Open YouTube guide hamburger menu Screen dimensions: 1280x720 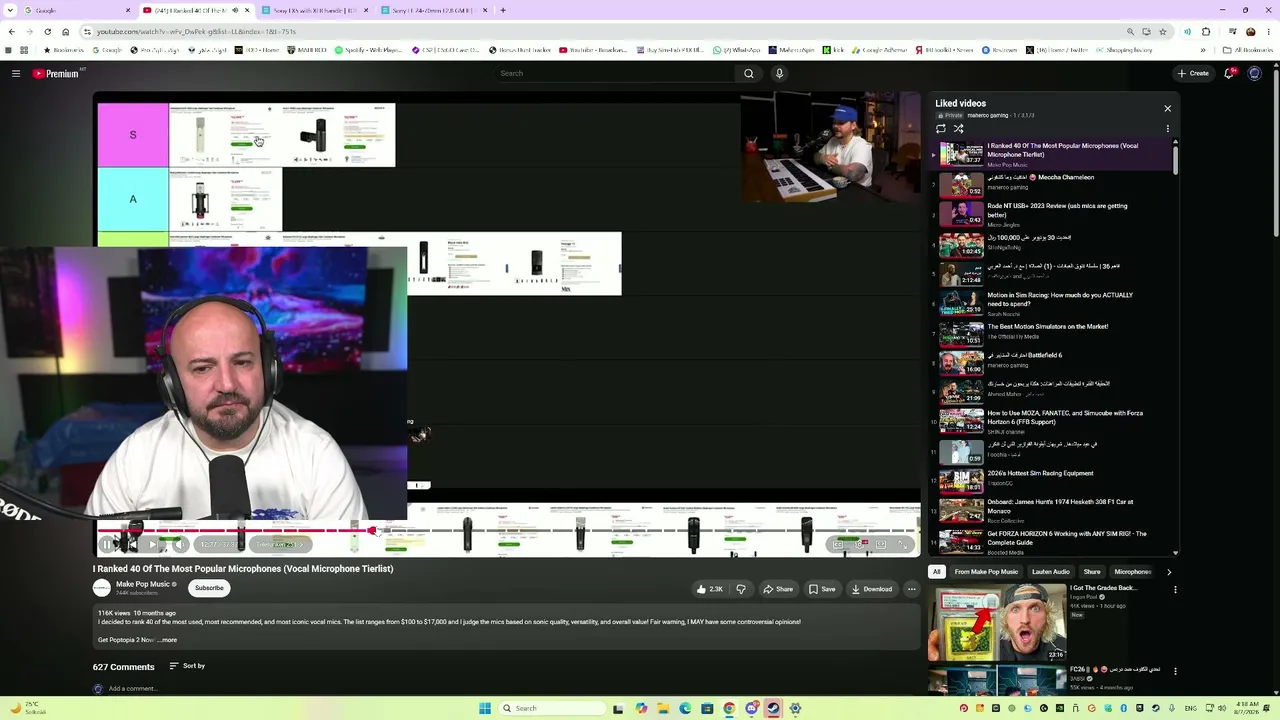[x=16, y=73]
